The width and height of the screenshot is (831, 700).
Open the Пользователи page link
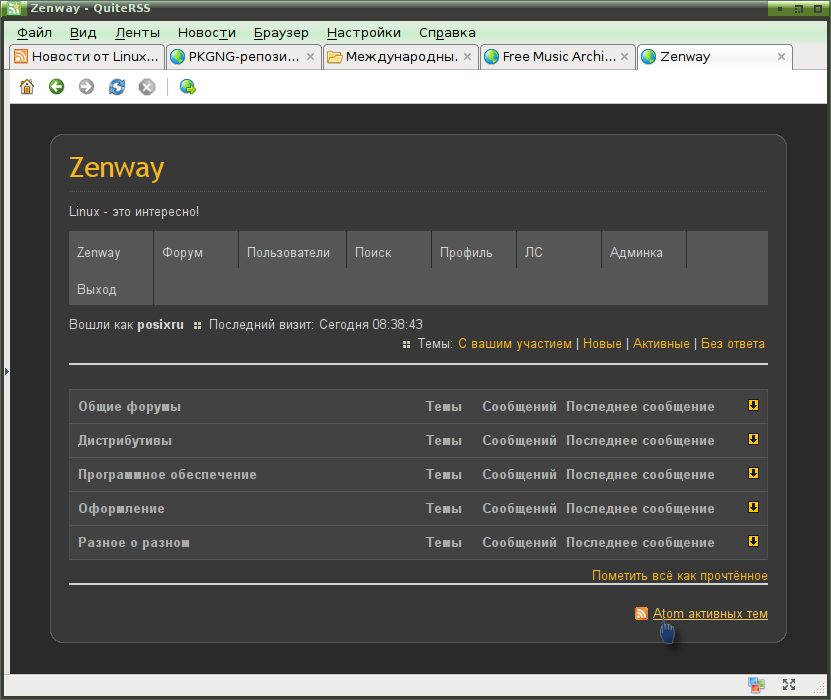coord(288,253)
